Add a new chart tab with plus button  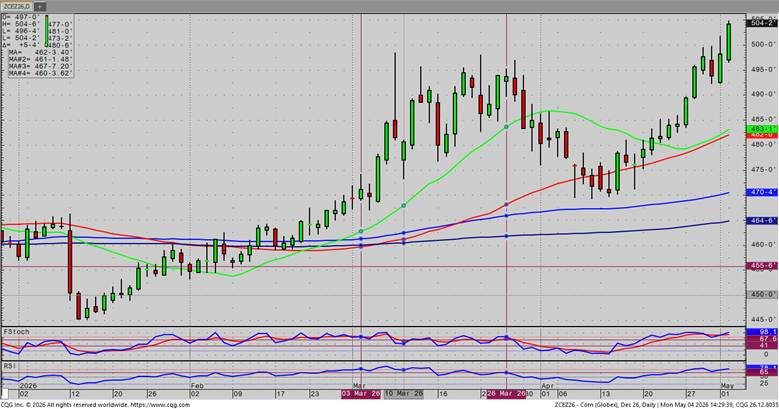pyautogui.click(x=40, y=6)
